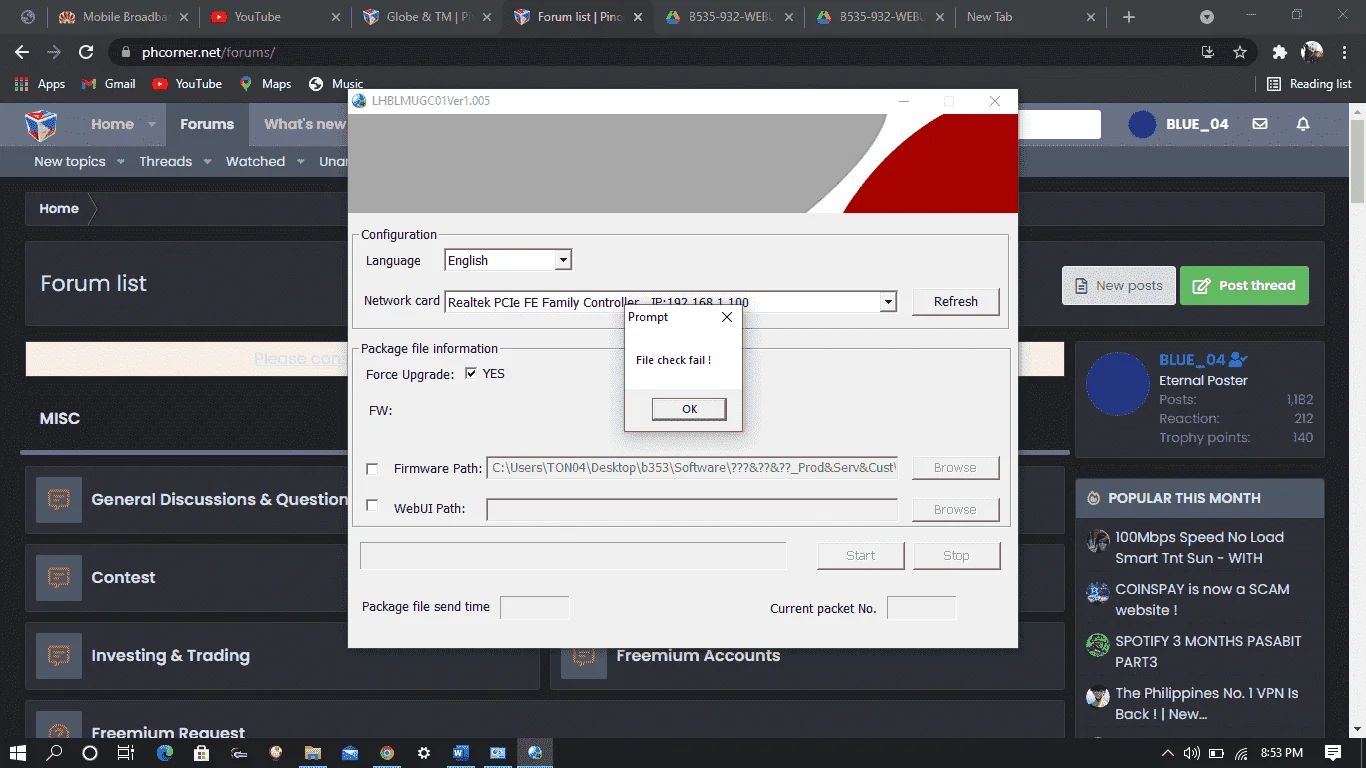
Task: Open the Apps bookmark
Action: pos(40,84)
